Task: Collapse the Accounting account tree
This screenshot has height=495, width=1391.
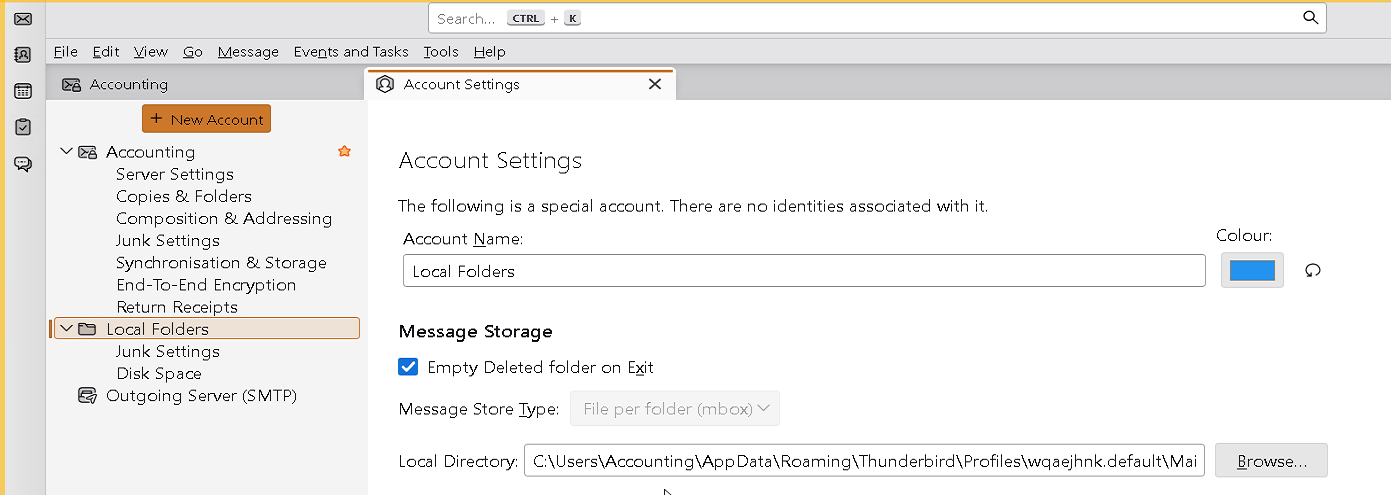Action: tap(67, 152)
